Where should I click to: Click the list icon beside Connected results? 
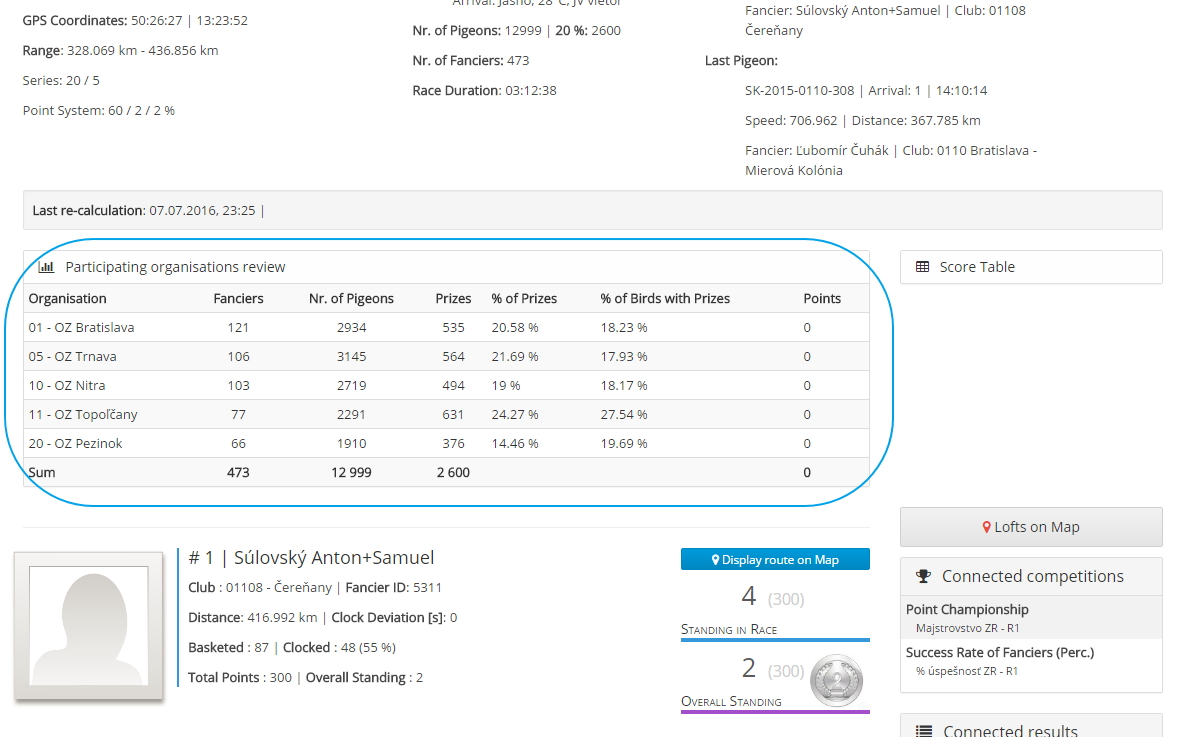(x=924, y=731)
